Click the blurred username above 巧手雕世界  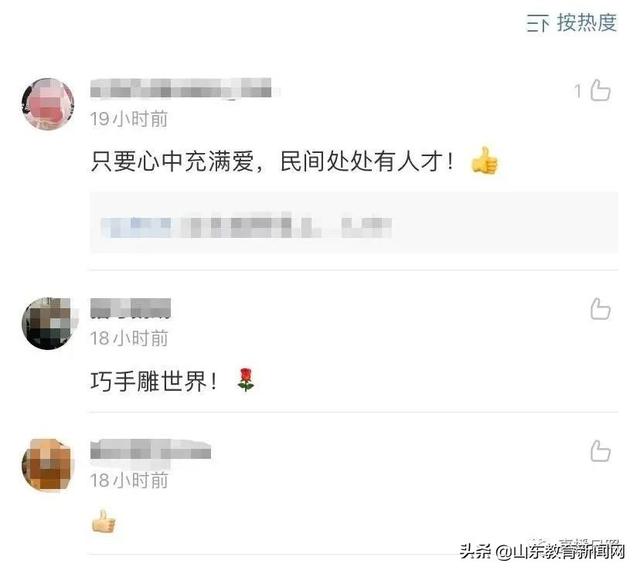point(130,308)
